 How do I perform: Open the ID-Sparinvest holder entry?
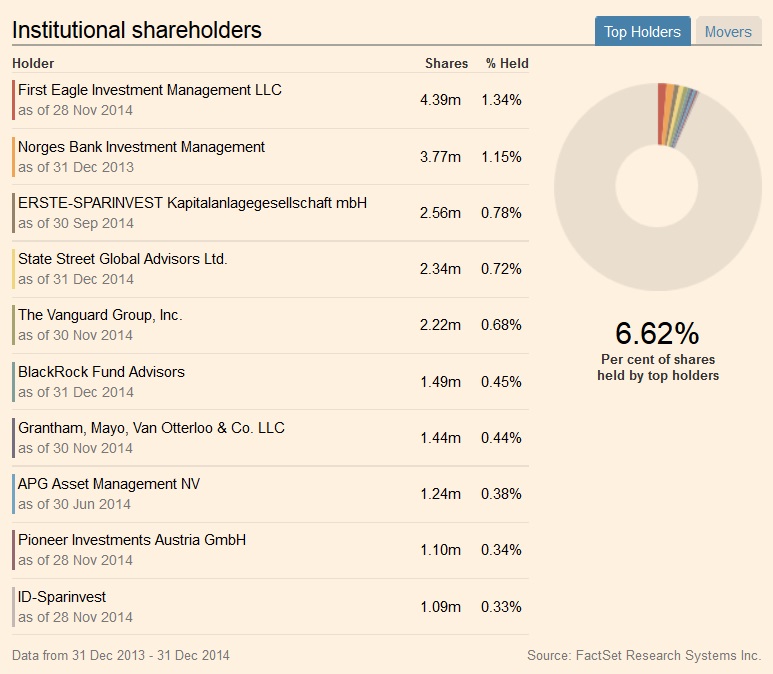(62, 597)
